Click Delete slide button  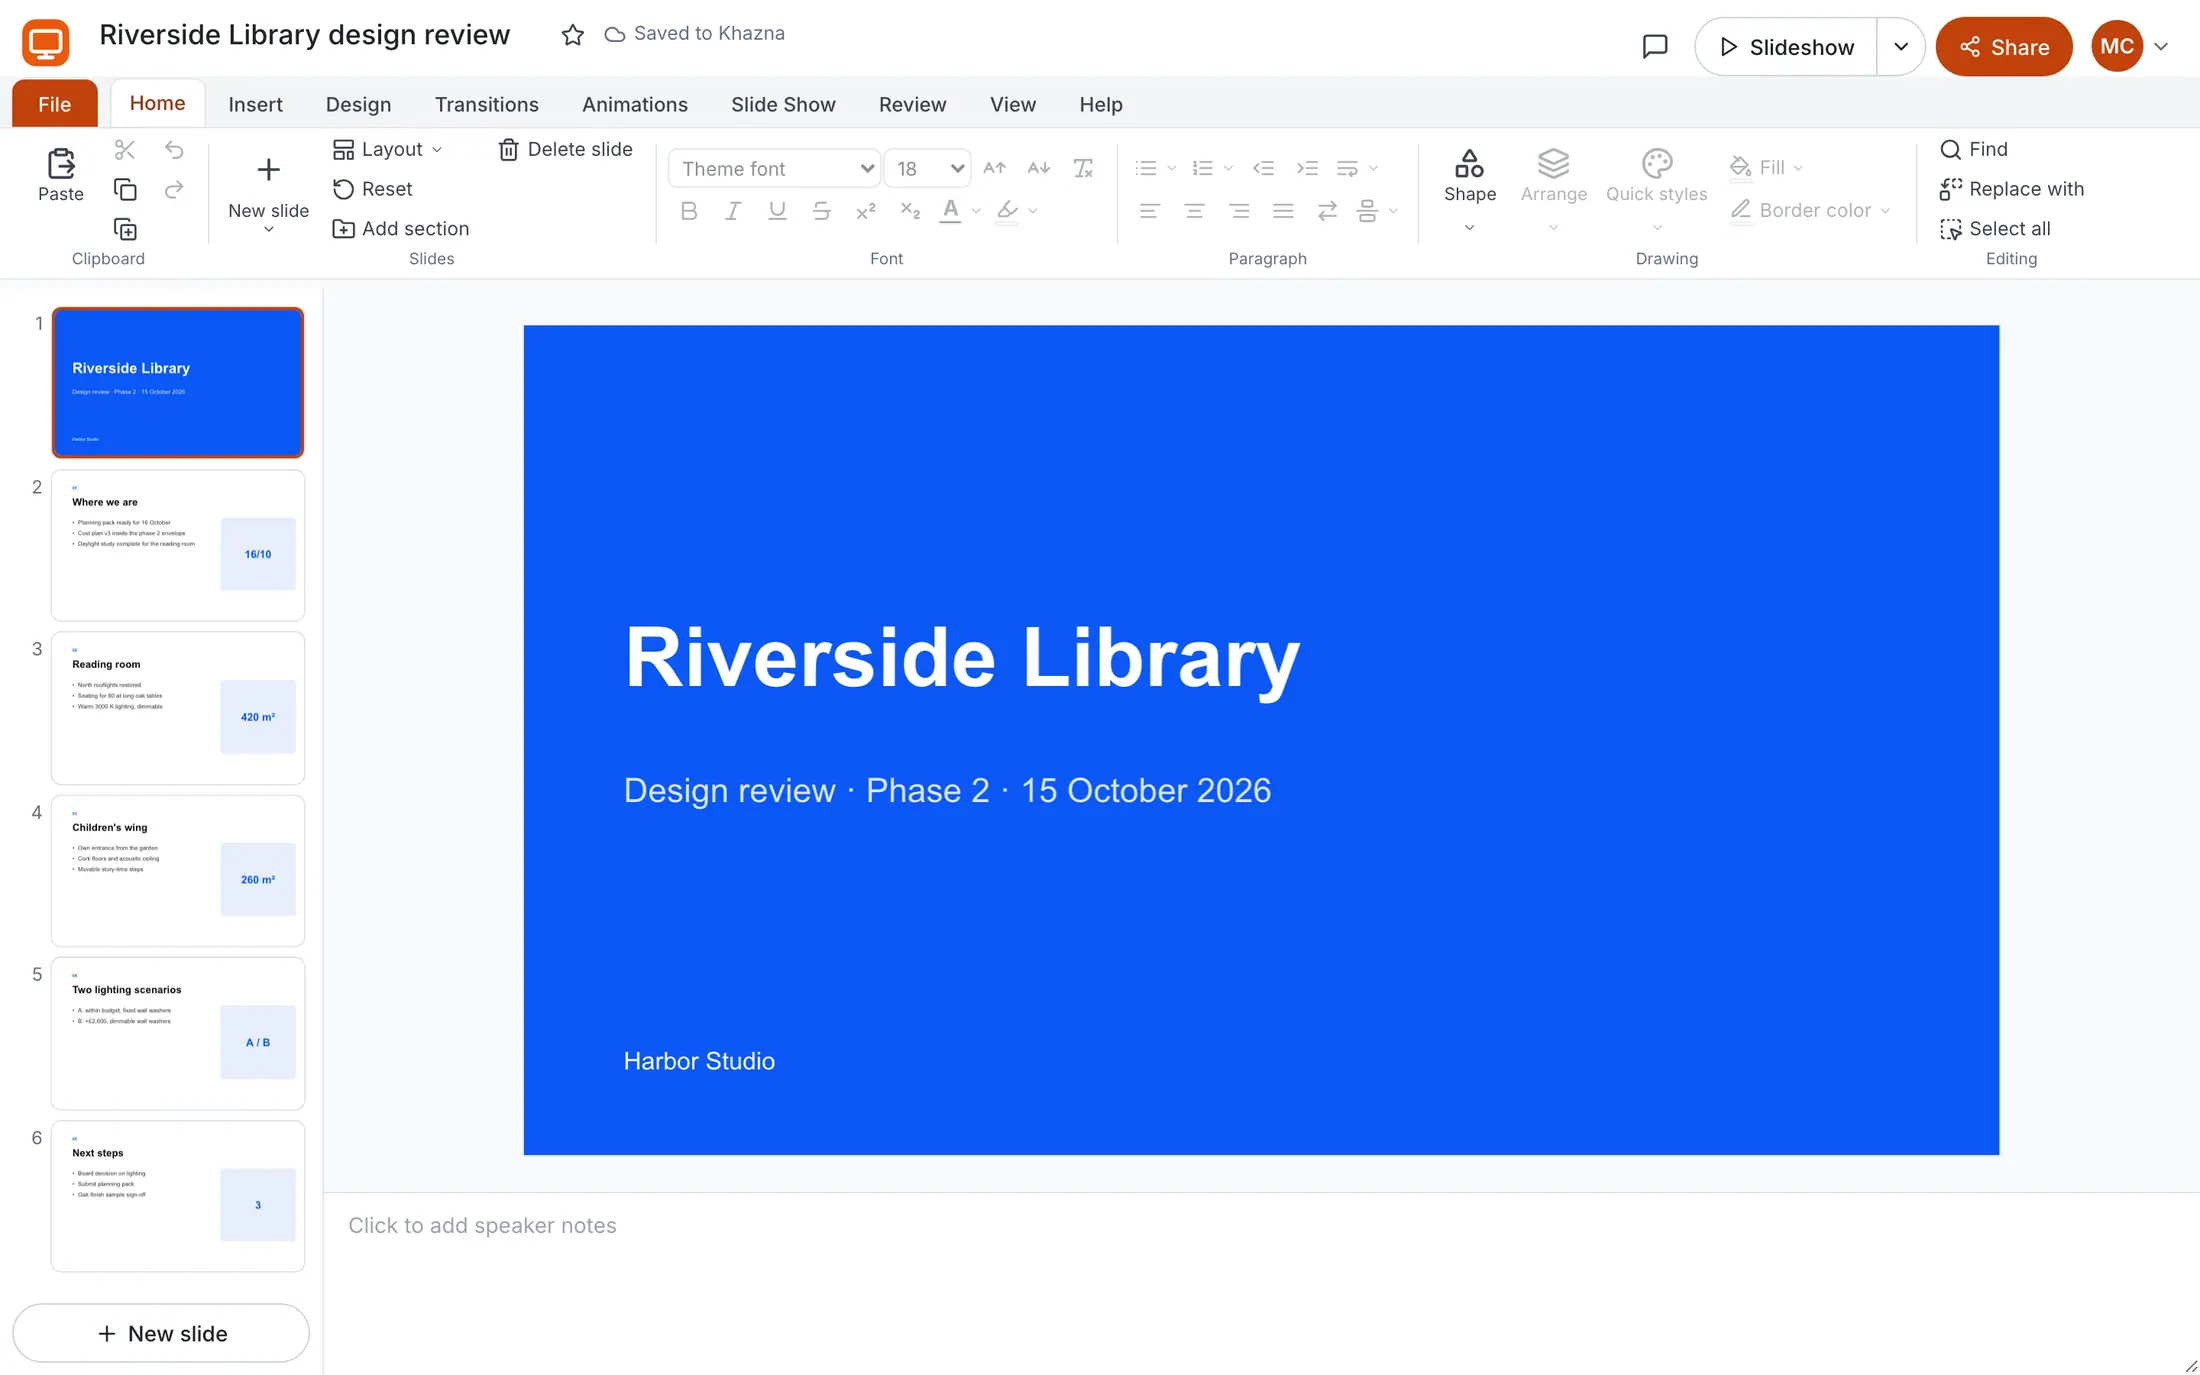pyautogui.click(x=566, y=149)
